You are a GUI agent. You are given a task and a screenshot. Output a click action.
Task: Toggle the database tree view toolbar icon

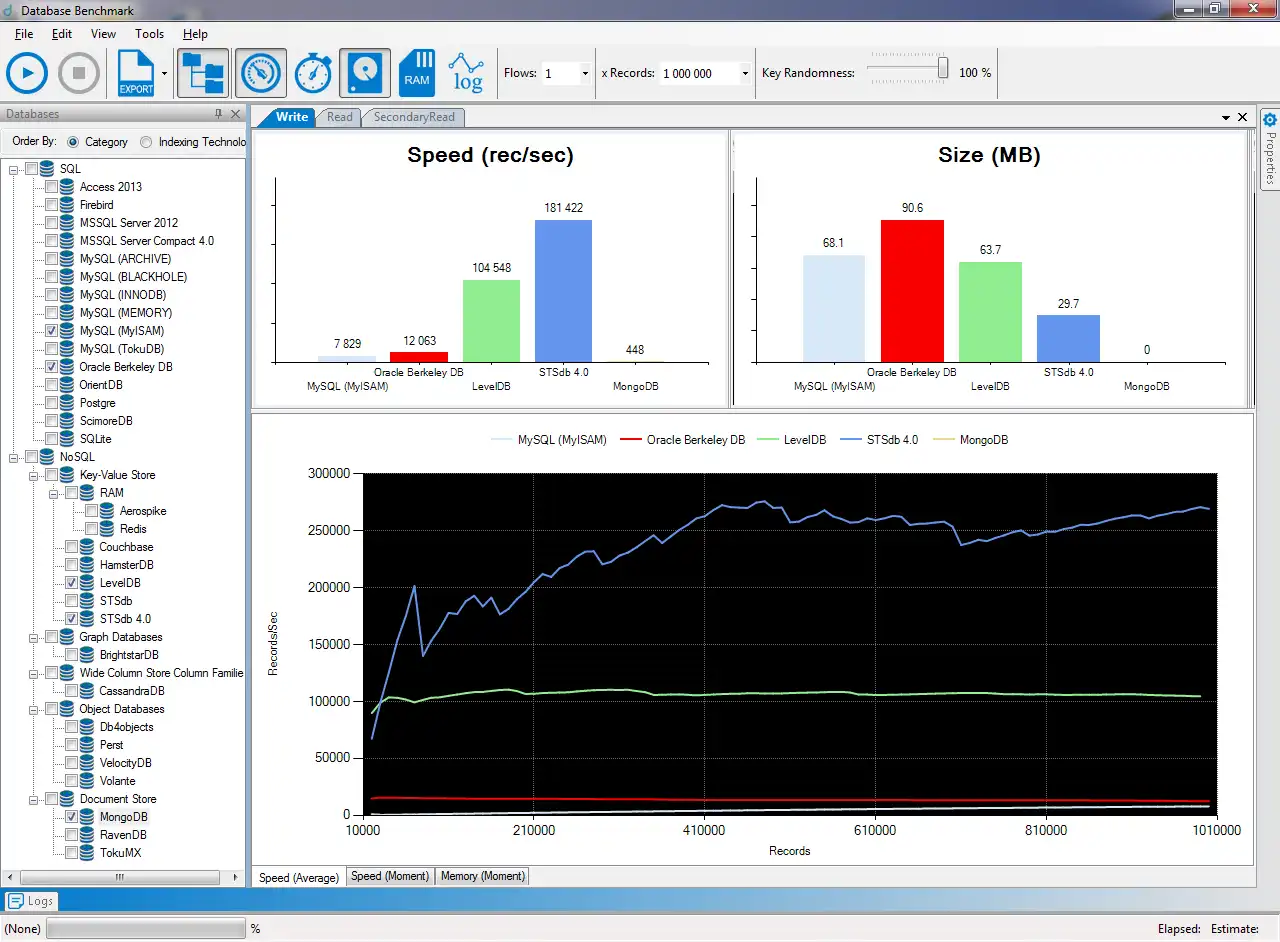coord(203,73)
